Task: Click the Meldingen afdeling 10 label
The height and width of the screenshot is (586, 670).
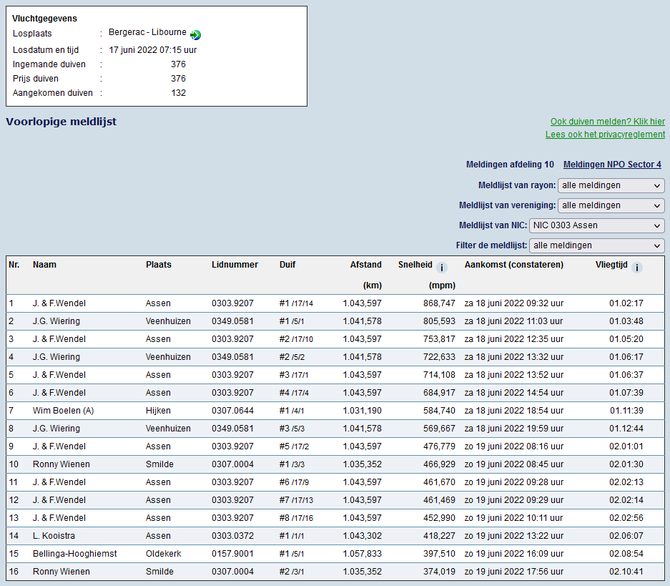Action: point(509,165)
